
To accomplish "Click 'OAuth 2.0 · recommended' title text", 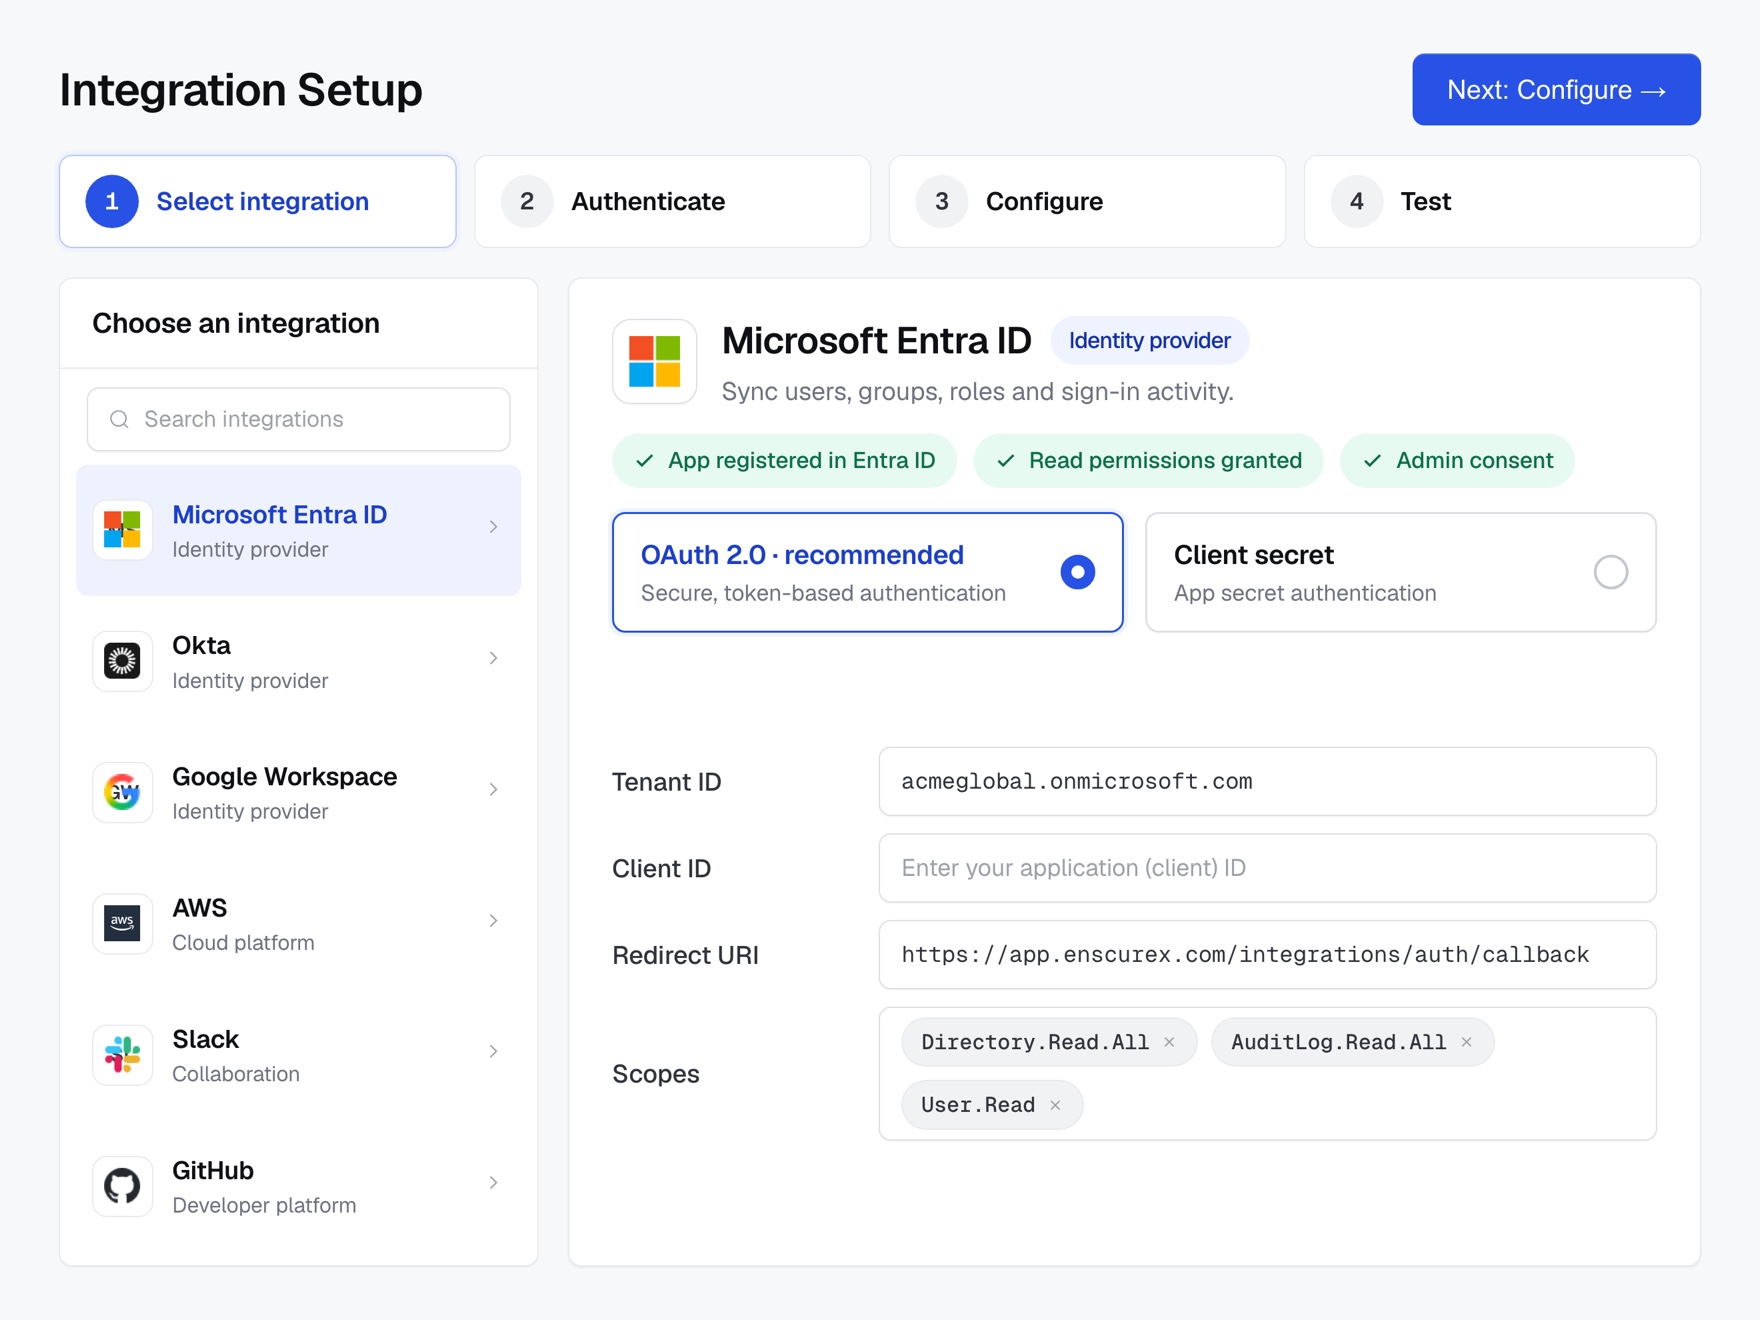I will click(x=802, y=555).
